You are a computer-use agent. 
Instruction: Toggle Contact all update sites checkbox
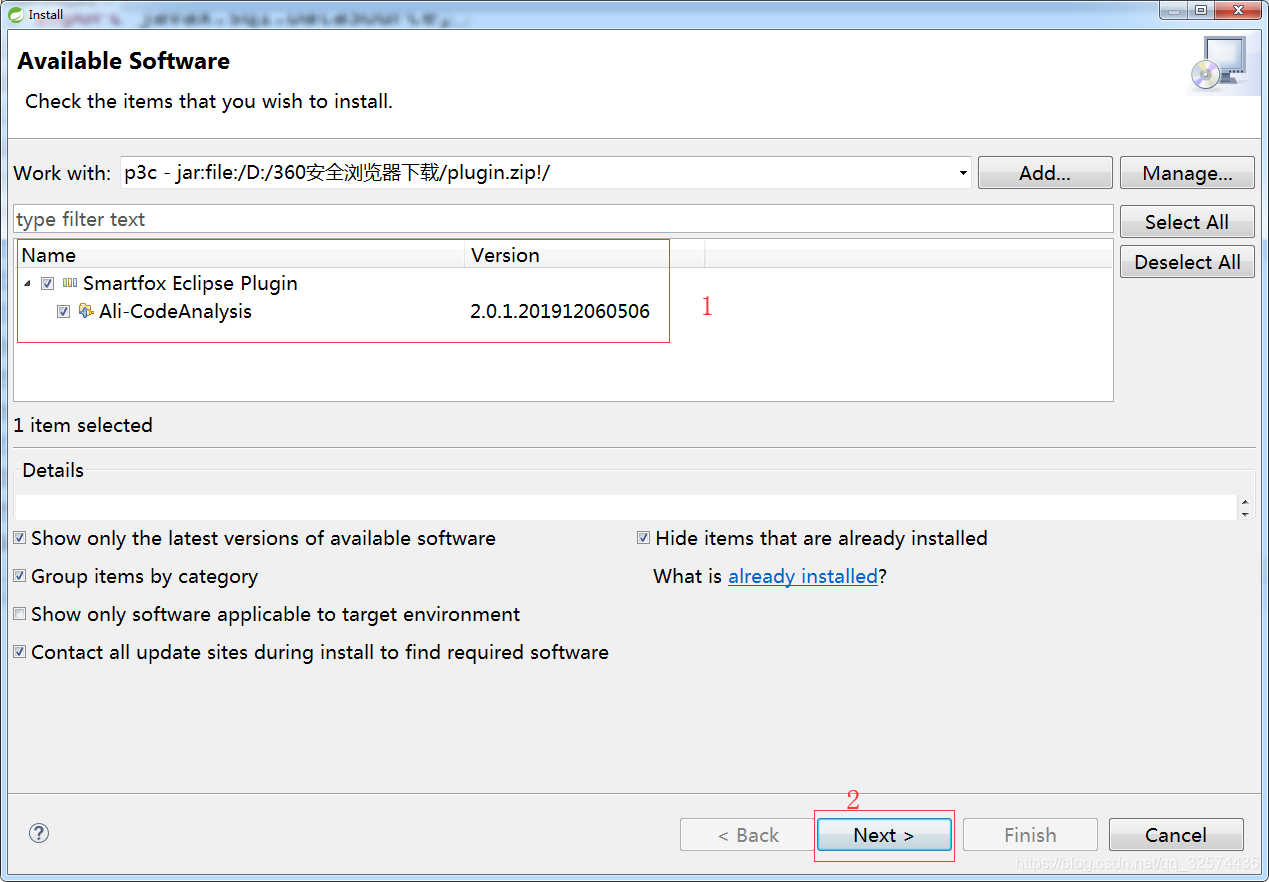[20, 652]
